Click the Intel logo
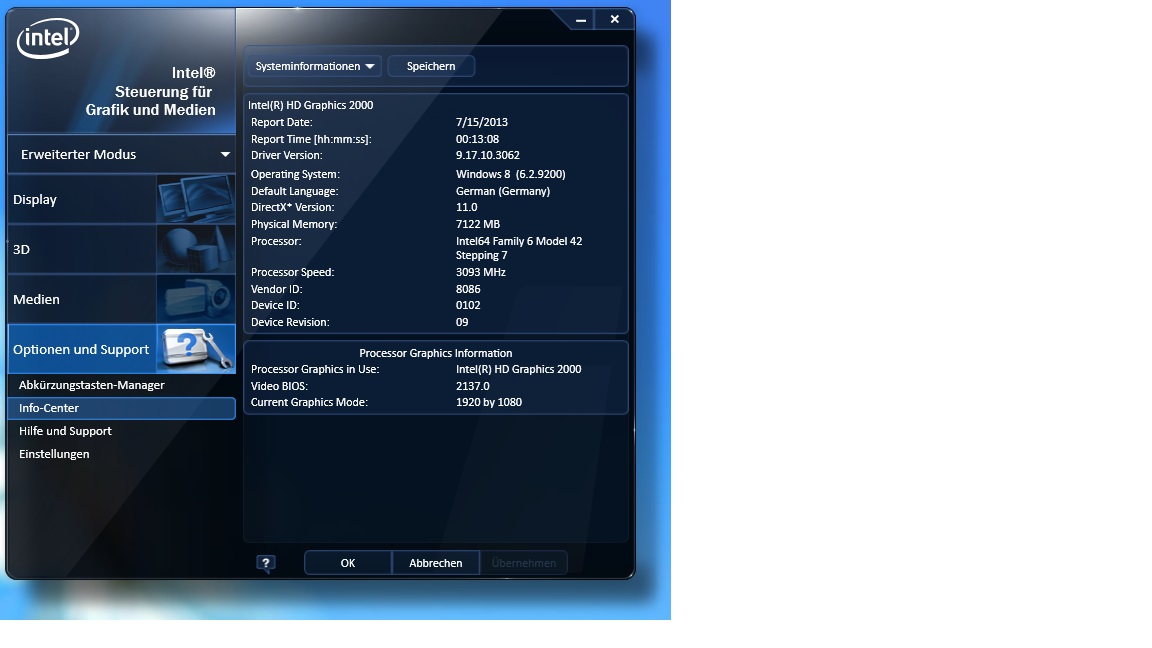The image size is (1152, 648). 48,38
